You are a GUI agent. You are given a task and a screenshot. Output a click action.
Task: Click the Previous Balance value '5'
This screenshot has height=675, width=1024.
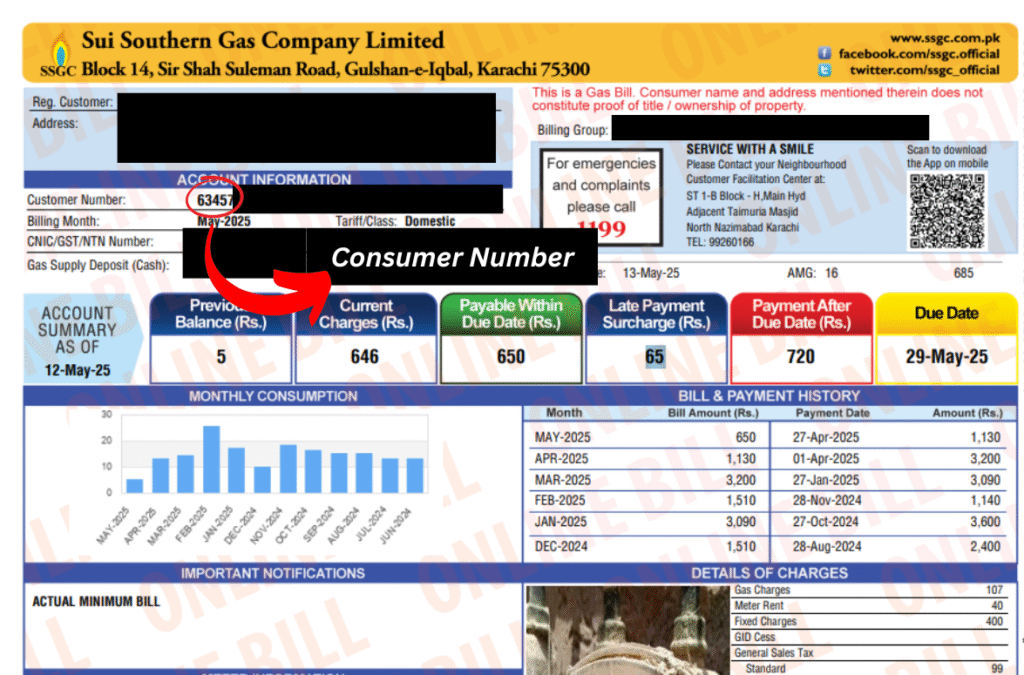(221, 357)
